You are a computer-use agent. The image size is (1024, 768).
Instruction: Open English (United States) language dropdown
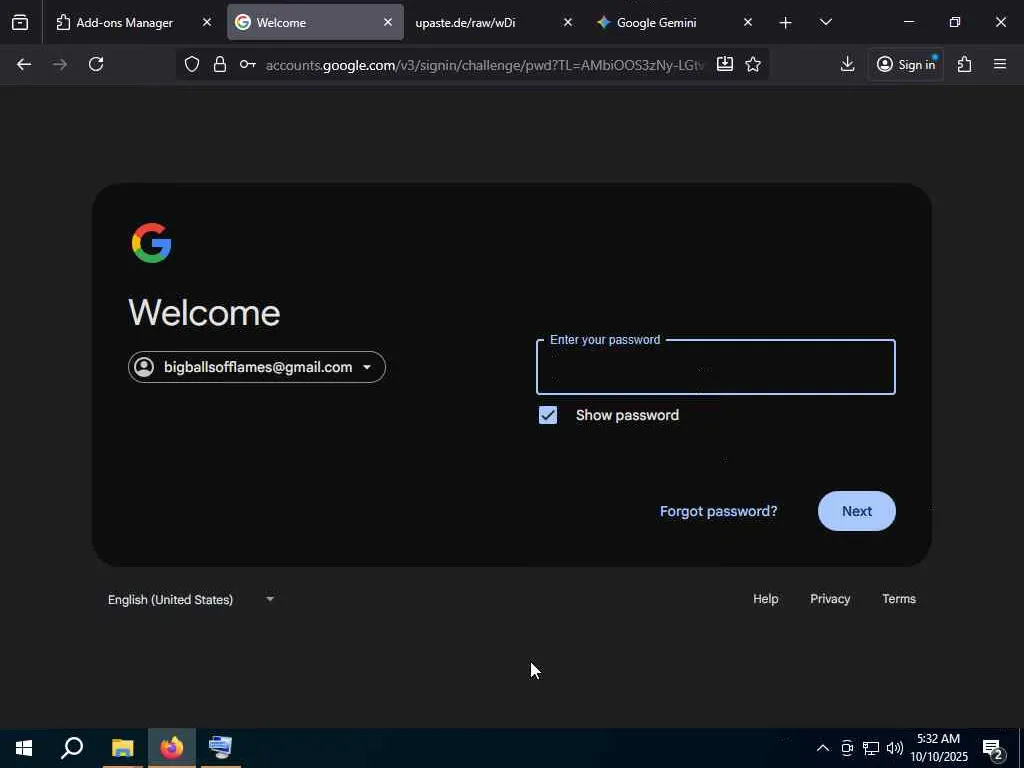[191, 600]
